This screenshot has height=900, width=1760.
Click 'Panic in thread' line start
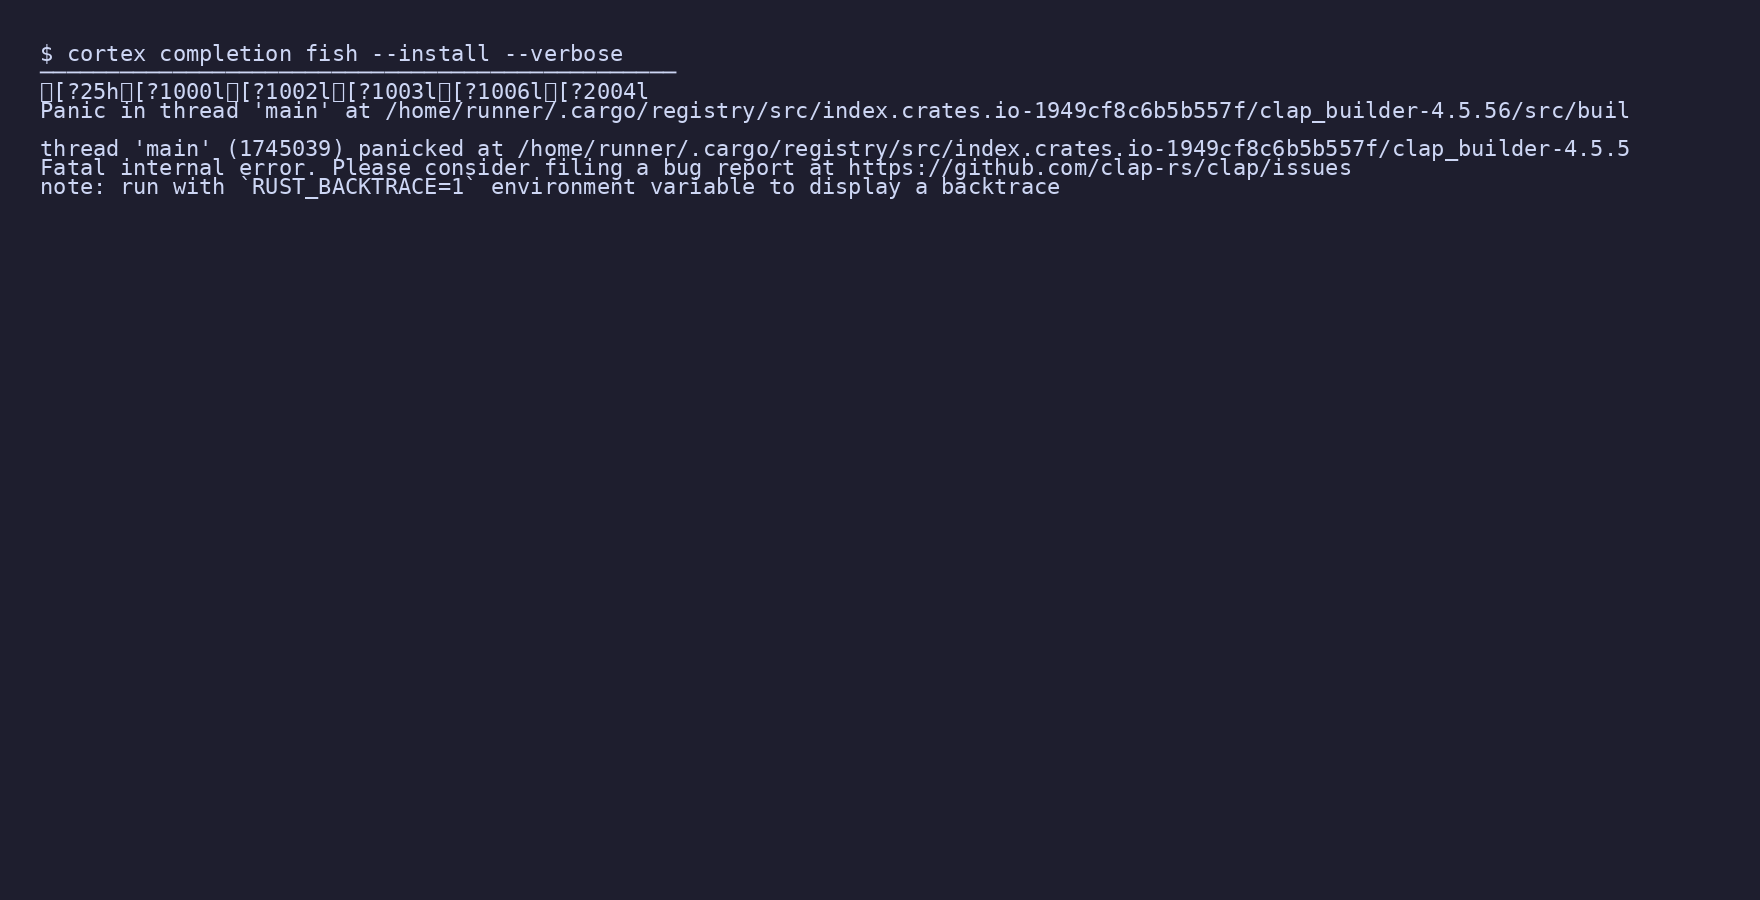pyautogui.click(x=139, y=111)
